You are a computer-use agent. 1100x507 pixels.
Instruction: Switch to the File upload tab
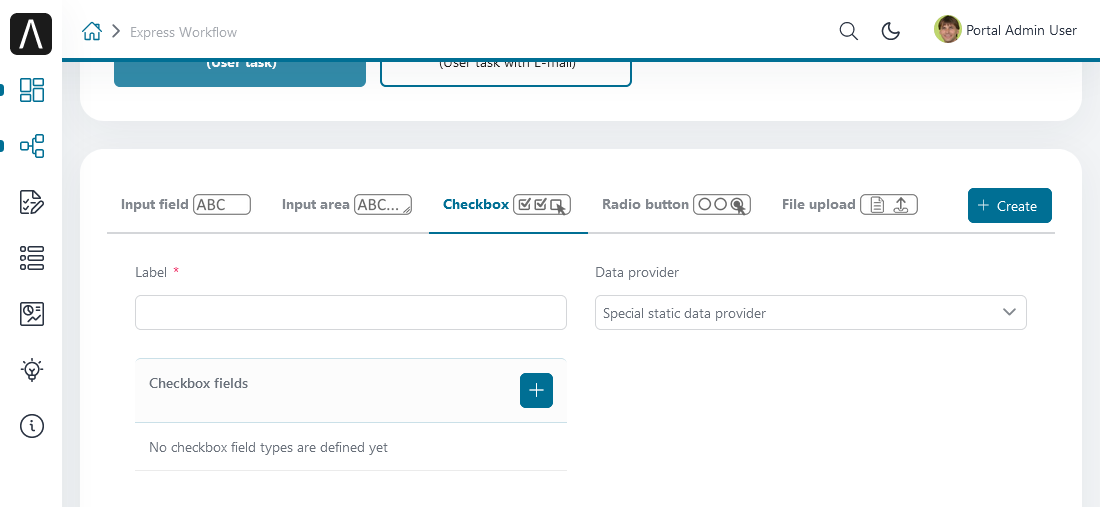[x=849, y=205]
